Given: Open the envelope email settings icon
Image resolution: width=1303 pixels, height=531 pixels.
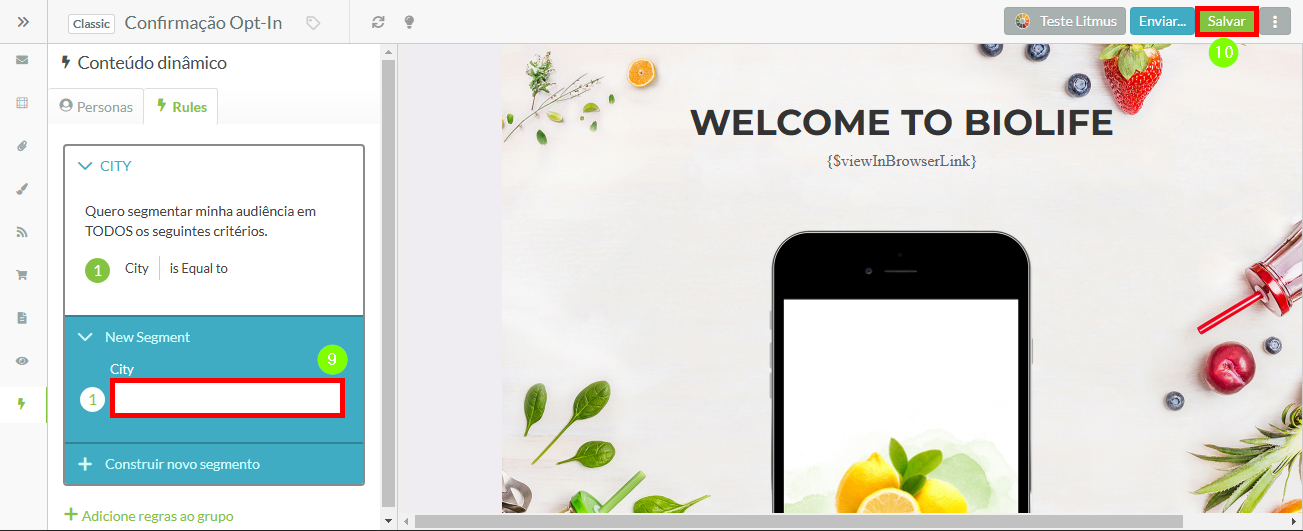Looking at the screenshot, I should pos(22,60).
